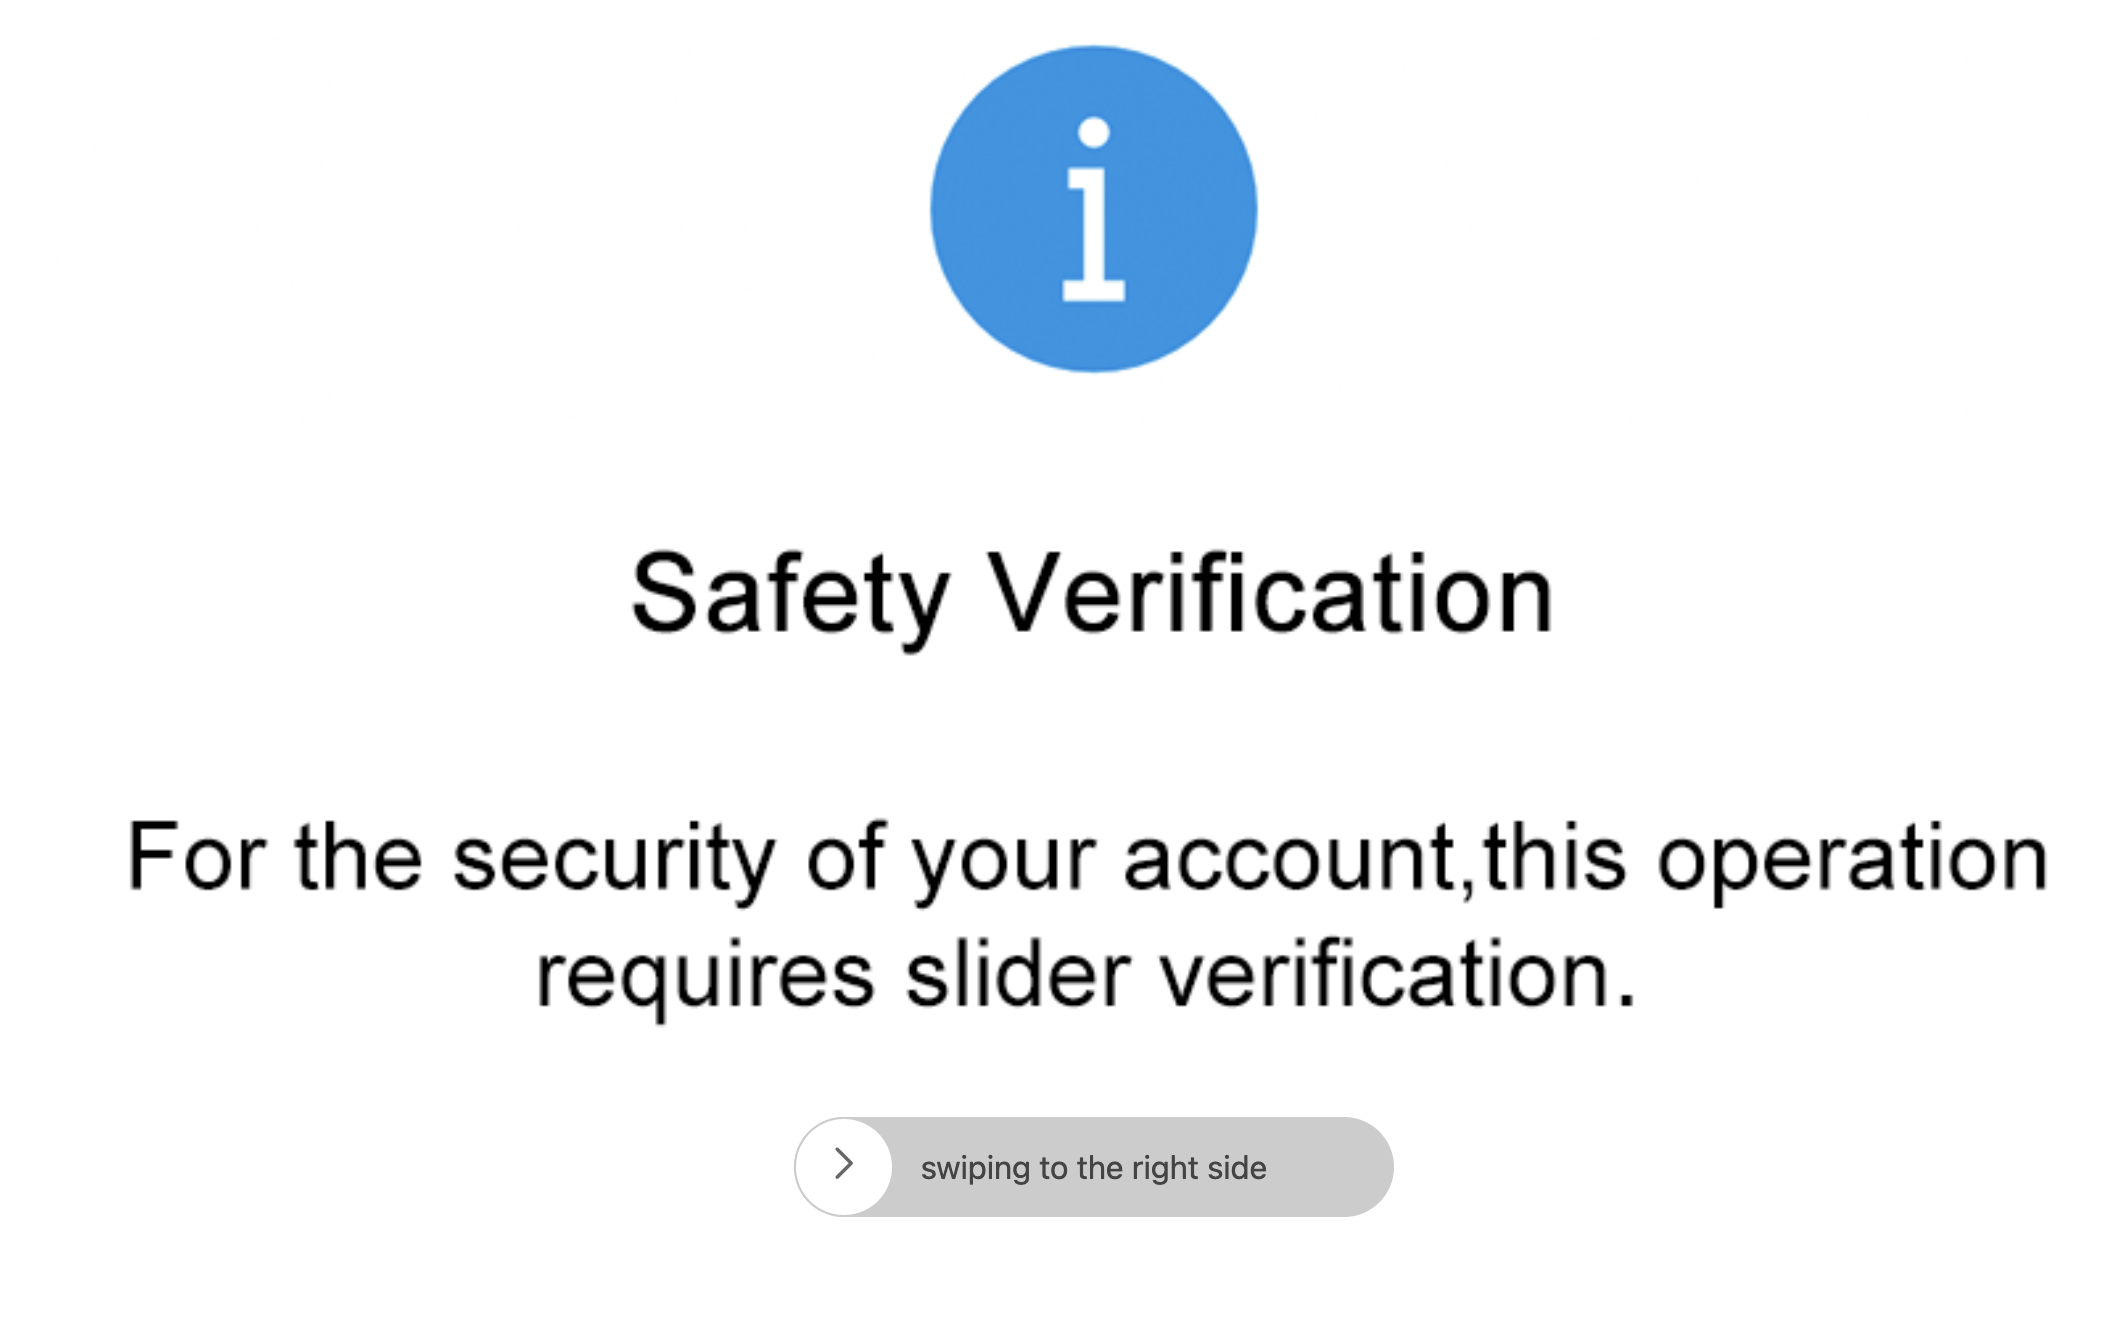Select the round white slider knob
Image resolution: width=2128 pixels, height=1338 pixels.
coord(844,1166)
